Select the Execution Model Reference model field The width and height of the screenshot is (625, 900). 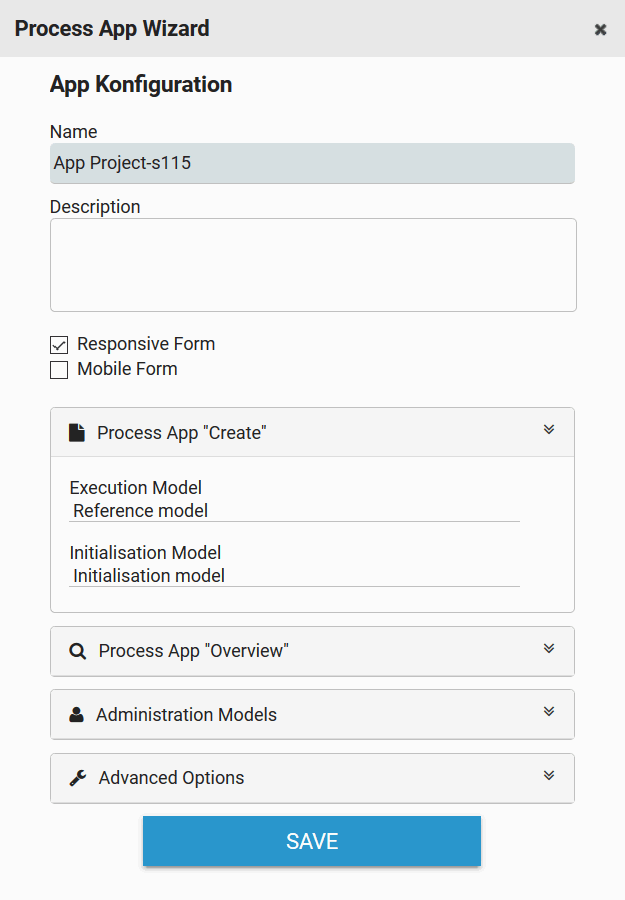(294, 511)
